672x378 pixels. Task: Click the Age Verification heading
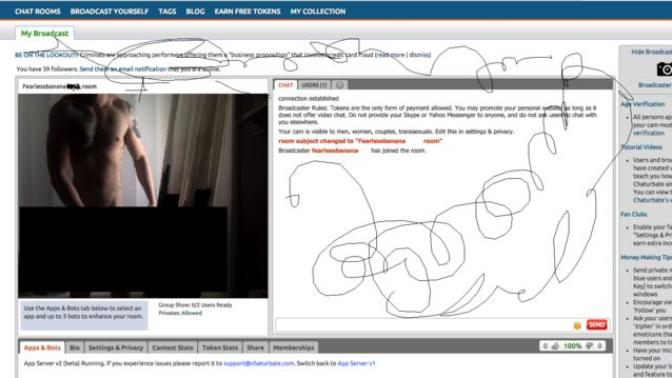642,104
